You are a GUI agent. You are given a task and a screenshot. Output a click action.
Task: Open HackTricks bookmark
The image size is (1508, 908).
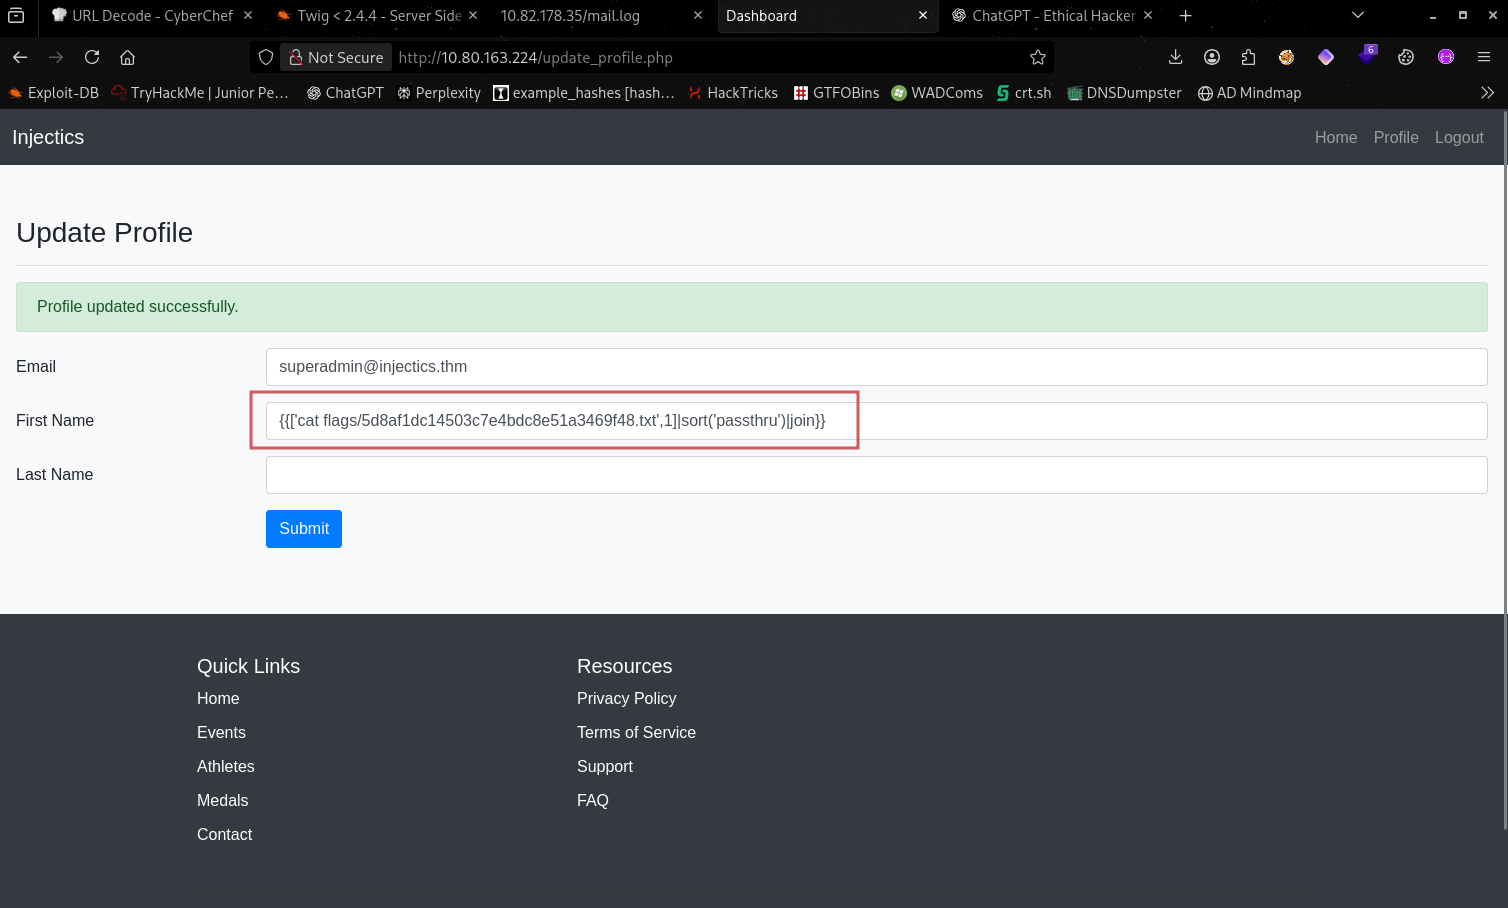[x=733, y=93]
